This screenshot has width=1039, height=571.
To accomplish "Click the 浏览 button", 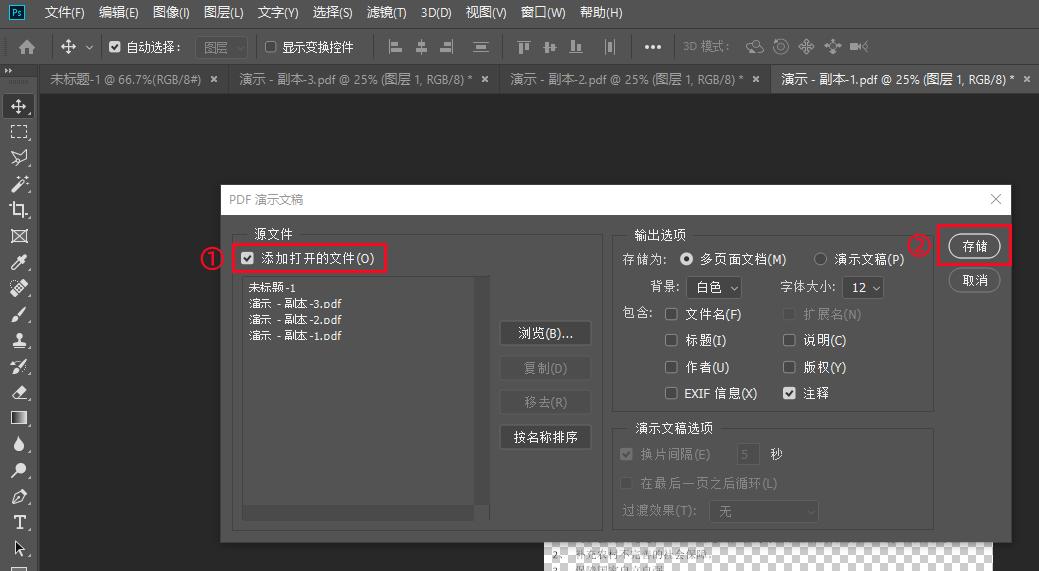I will click(545, 333).
